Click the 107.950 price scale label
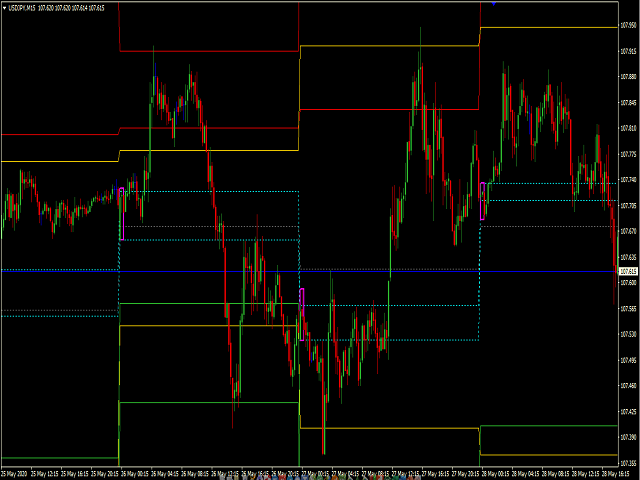This screenshot has width=640, height=480. tap(628, 25)
